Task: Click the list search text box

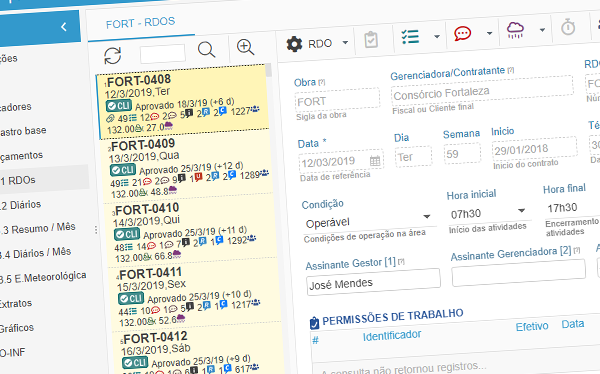Action: pyautogui.click(x=163, y=54)
